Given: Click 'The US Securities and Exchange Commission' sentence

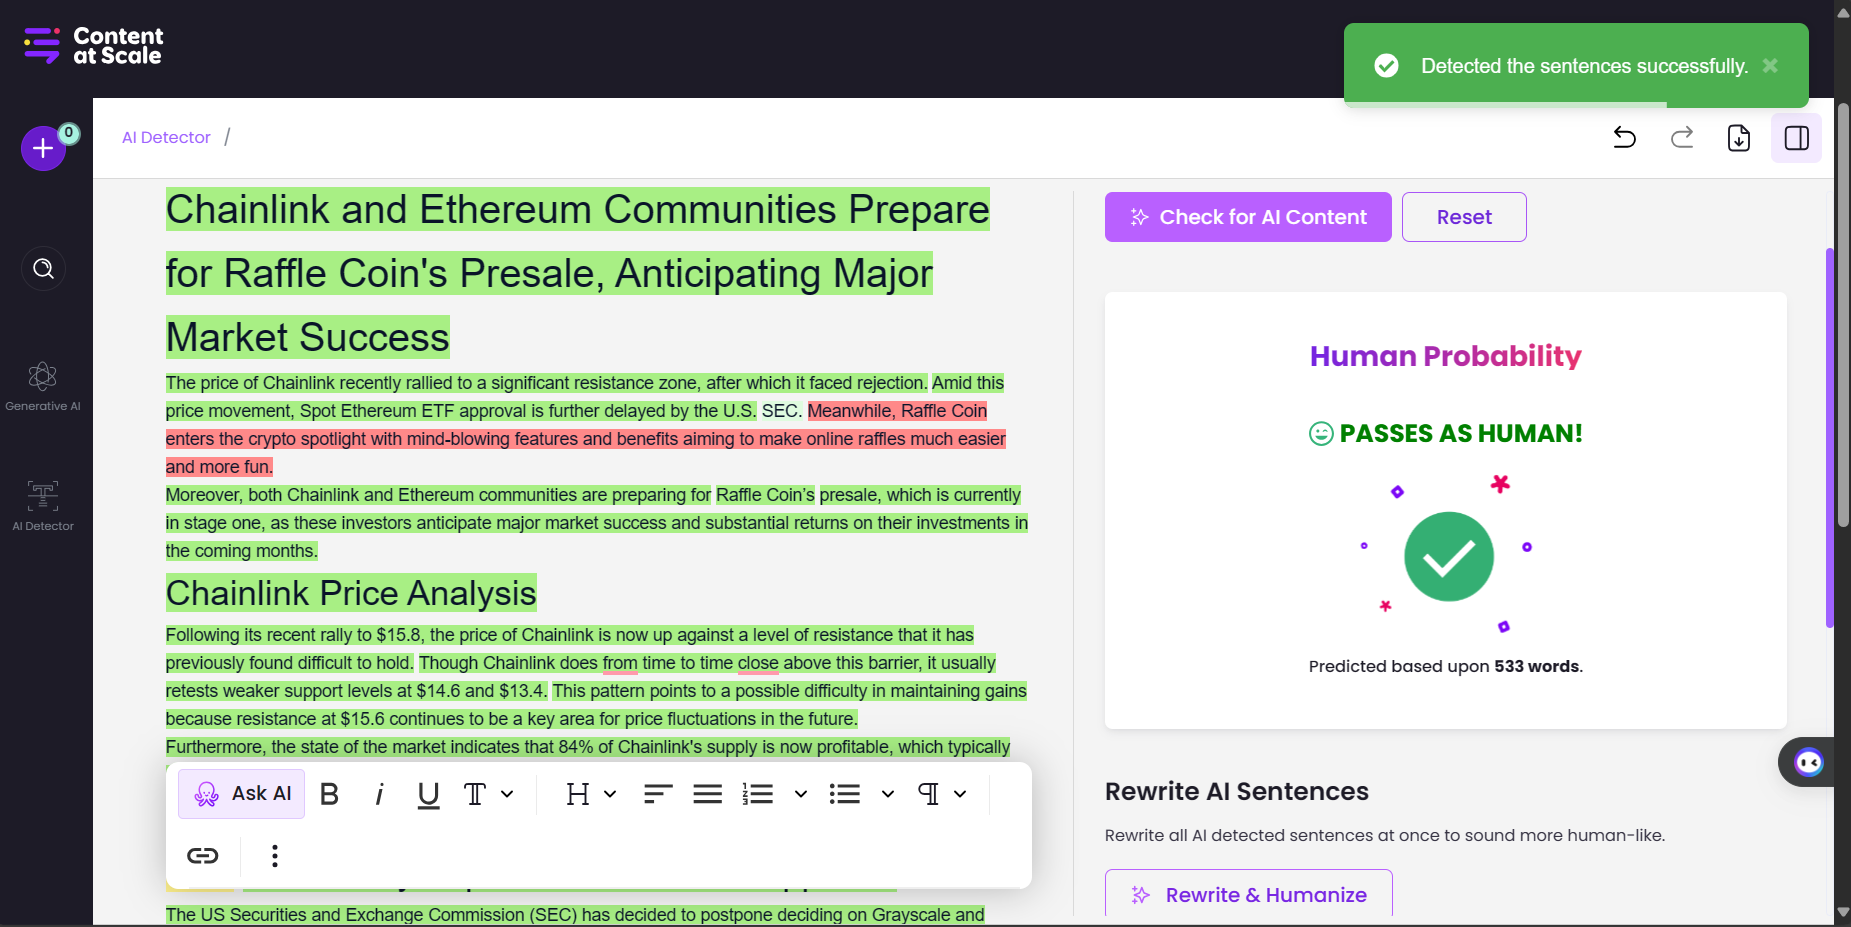Looking at the screenshot, I should (575, 915).
